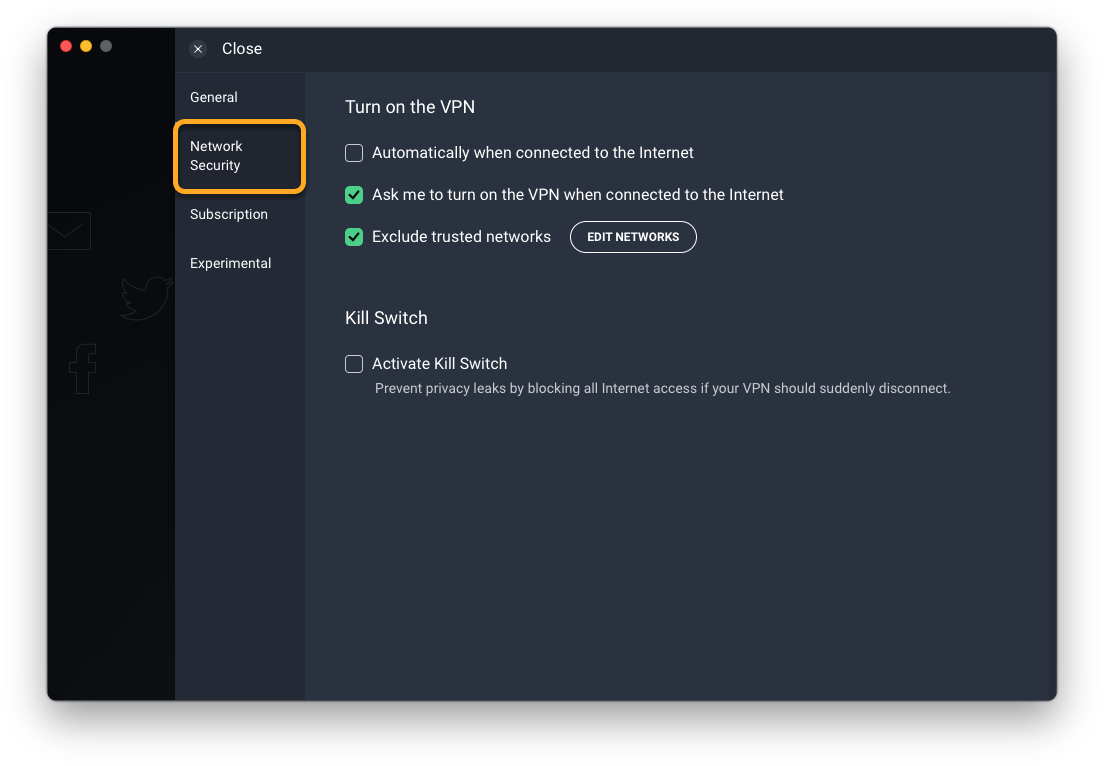
Task: Click the EDIT NETWORKS button
Action: click(633, 237)
